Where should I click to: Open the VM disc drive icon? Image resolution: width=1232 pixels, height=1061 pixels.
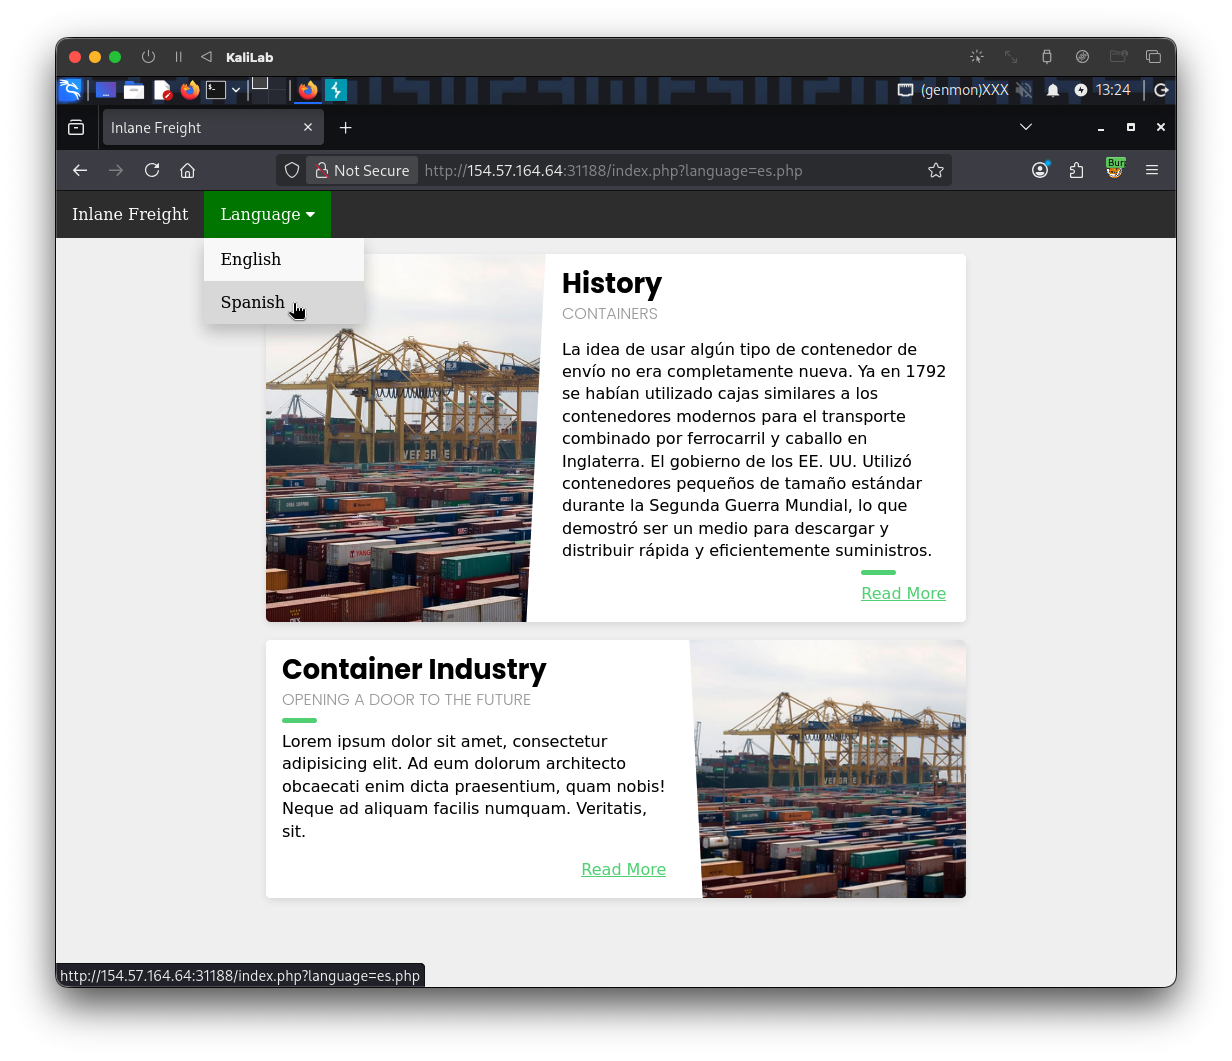coord(1082,57)
